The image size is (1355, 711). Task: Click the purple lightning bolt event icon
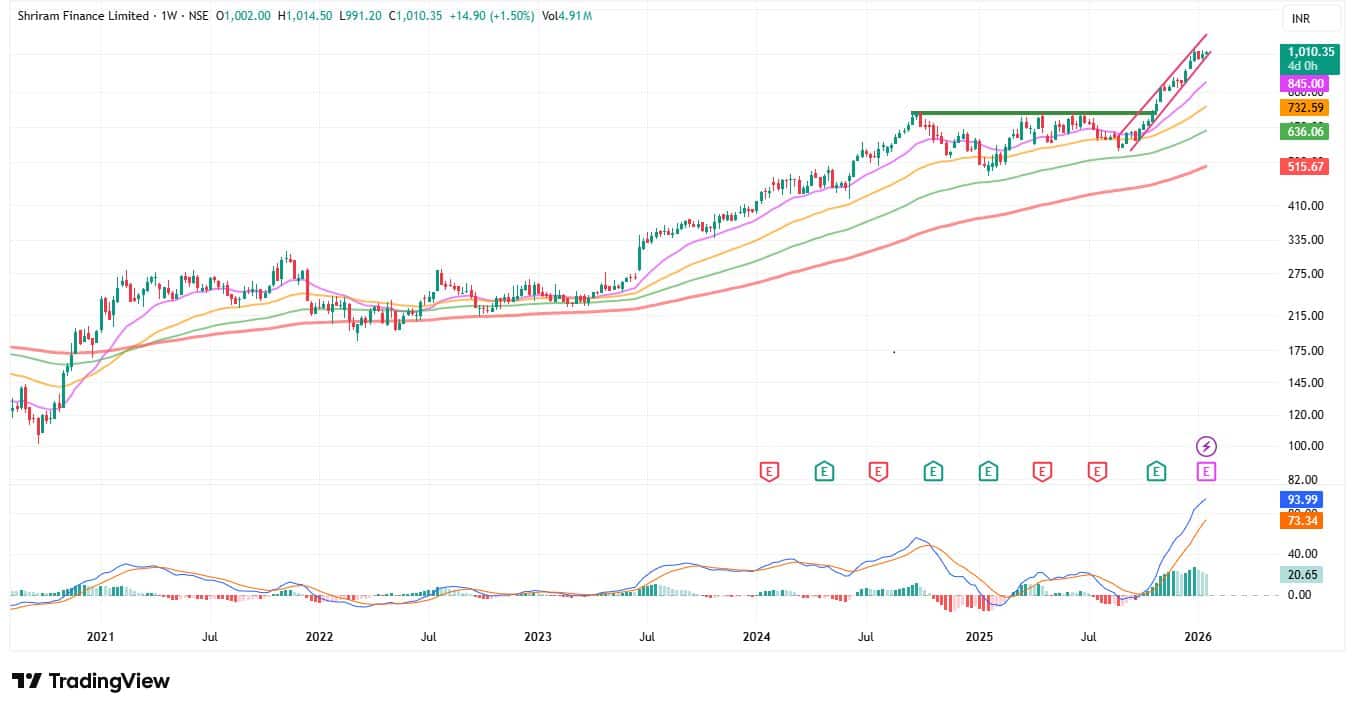[x=1207, y=446]
